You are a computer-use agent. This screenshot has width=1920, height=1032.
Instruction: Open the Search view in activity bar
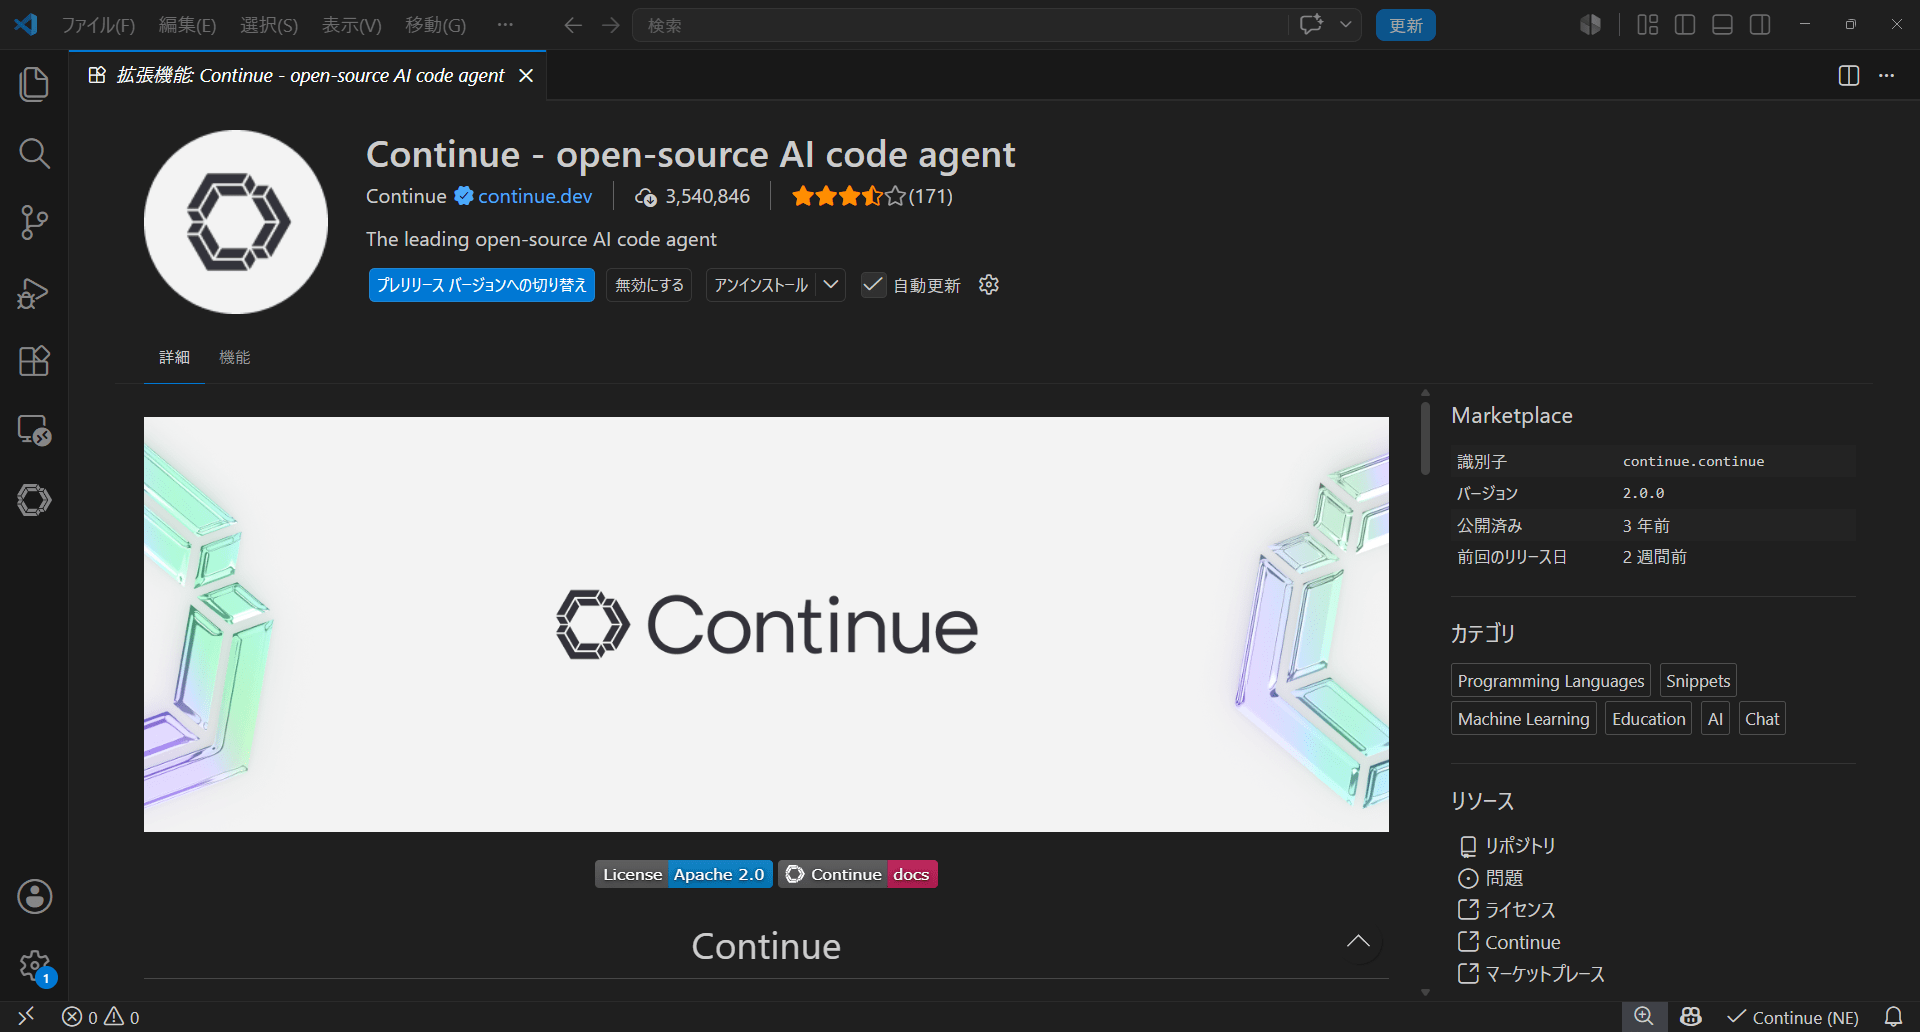point(34,153)
